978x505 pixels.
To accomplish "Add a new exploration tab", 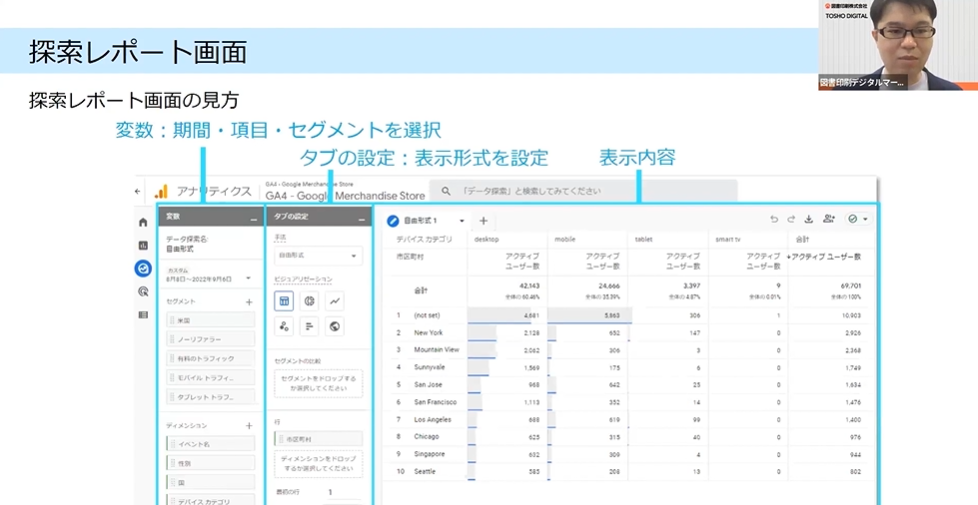I will (x=483, y=221).
